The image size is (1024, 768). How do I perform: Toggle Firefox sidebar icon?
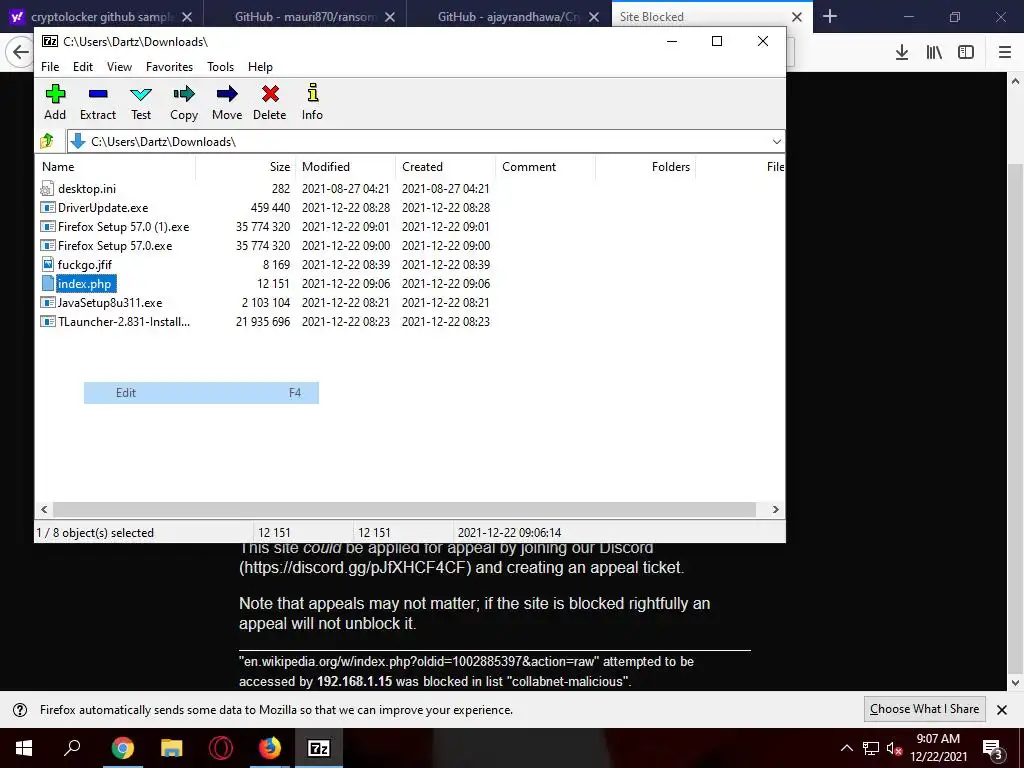[966, 52]
